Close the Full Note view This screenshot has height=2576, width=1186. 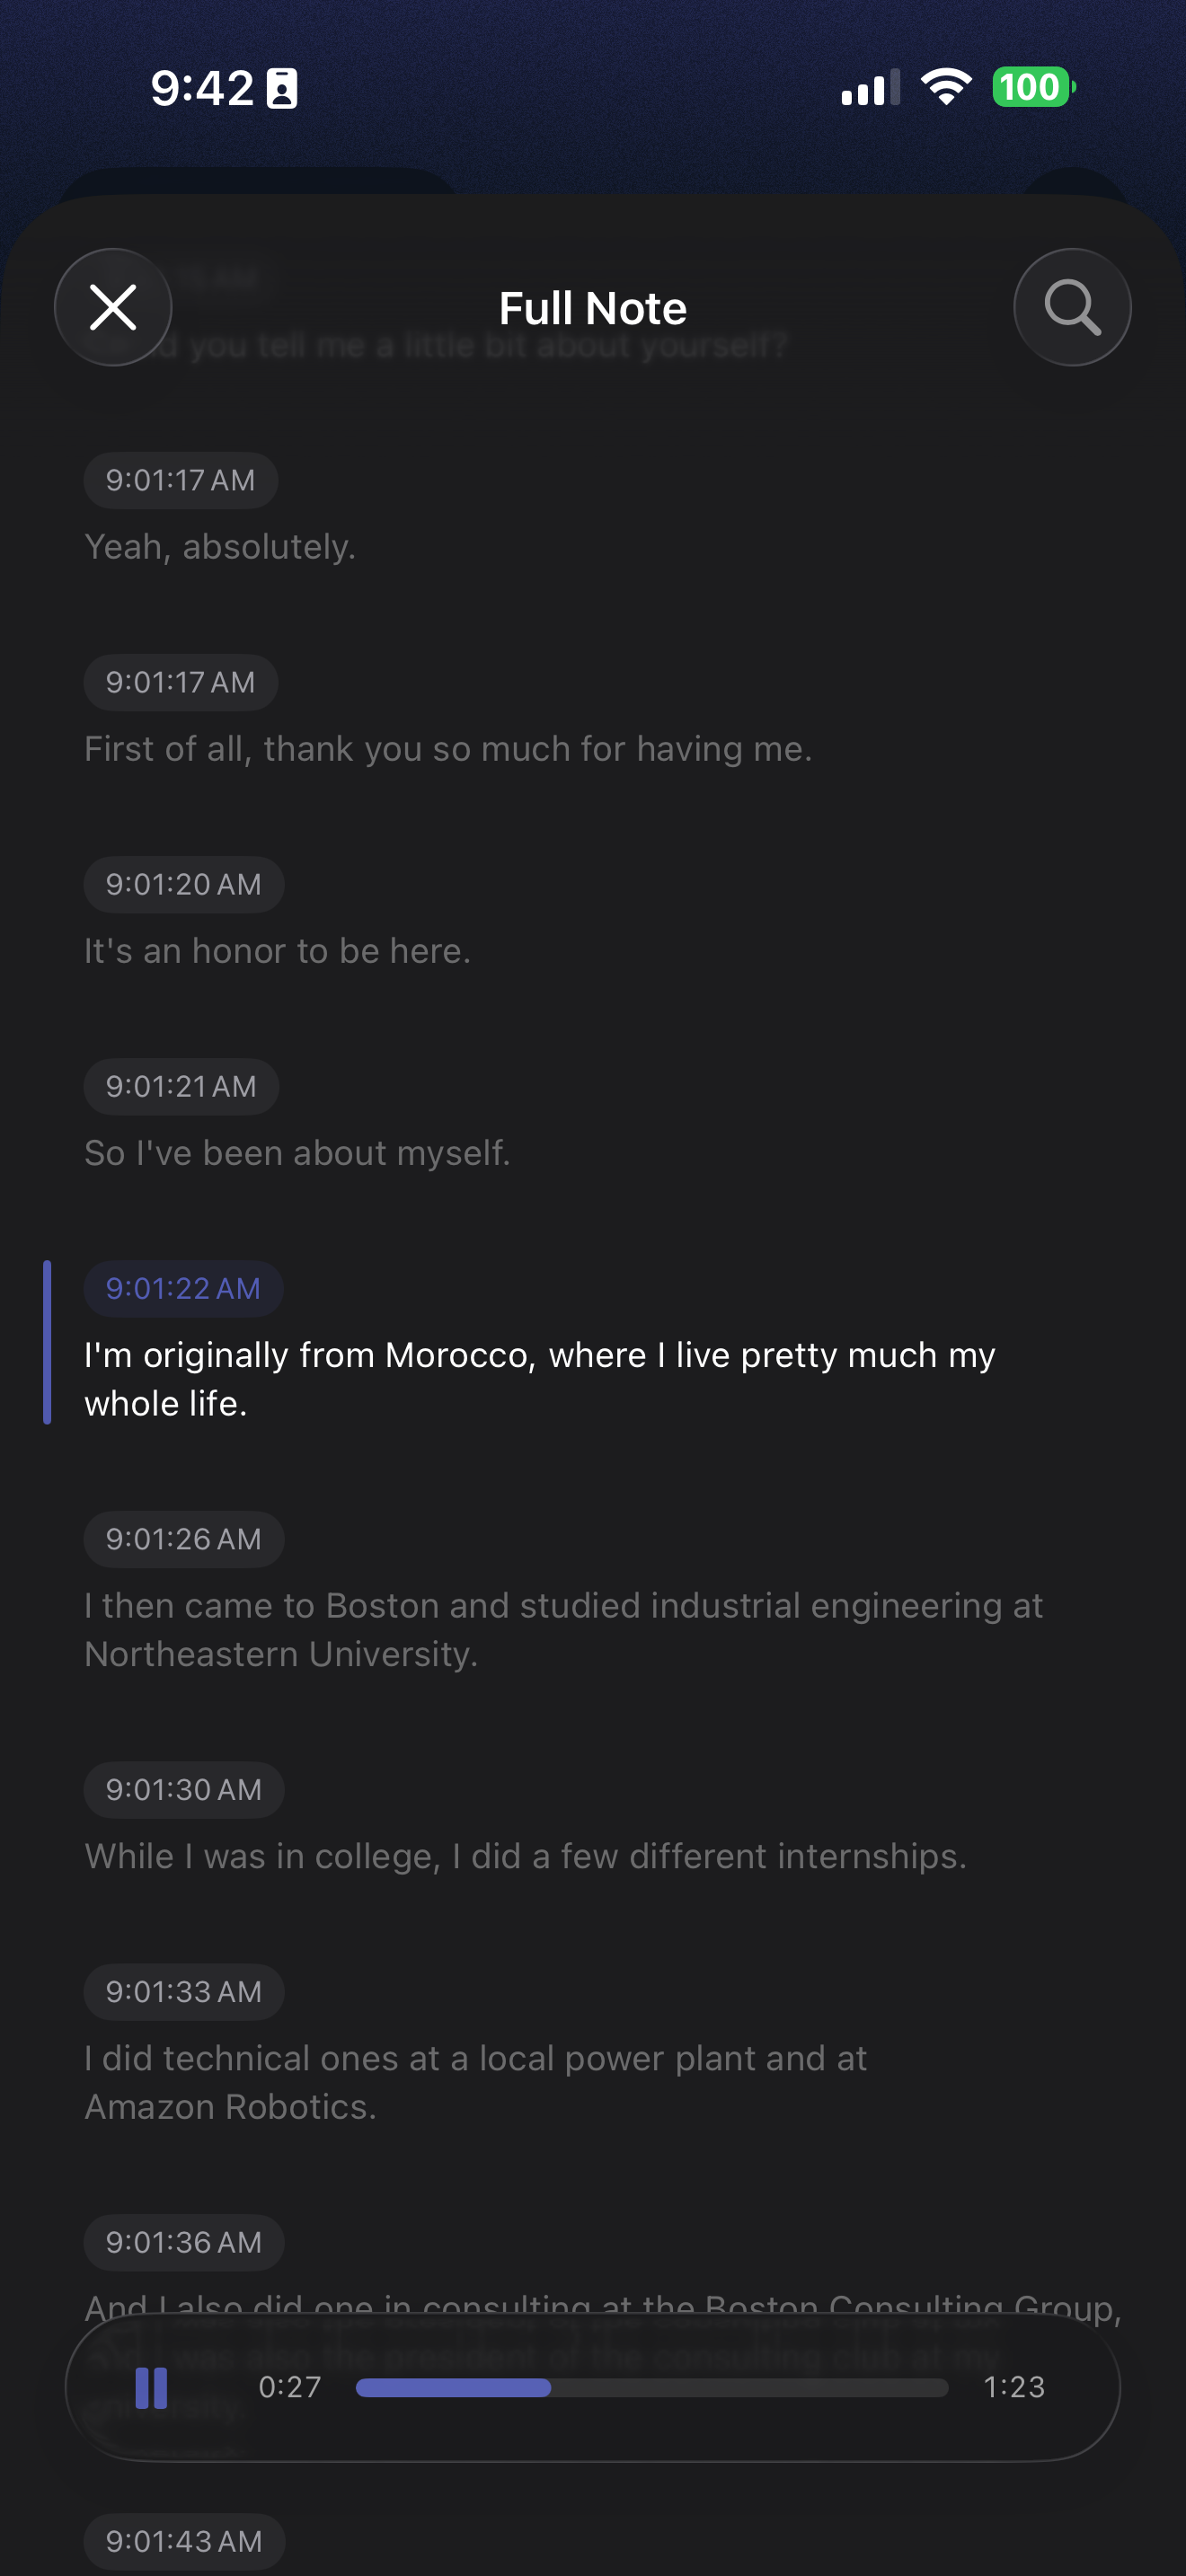pos(113,307)
